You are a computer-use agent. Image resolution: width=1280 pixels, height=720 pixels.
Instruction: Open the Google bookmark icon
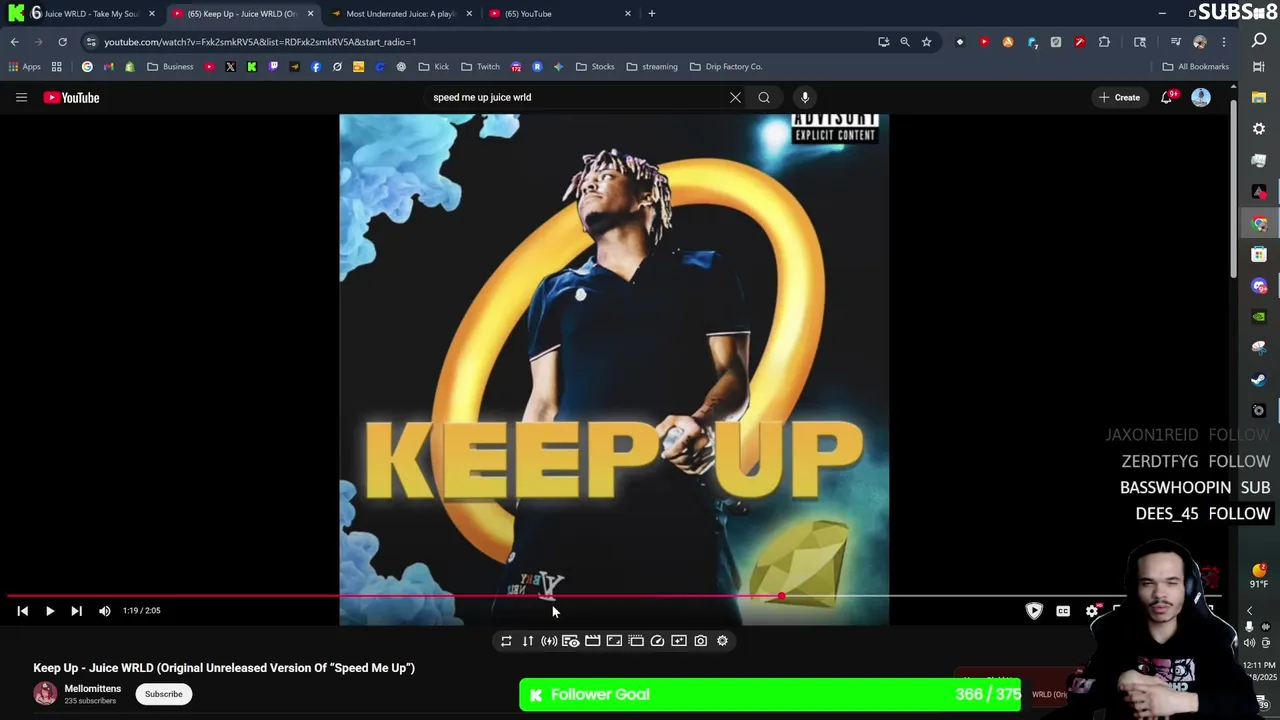point(87,67)
